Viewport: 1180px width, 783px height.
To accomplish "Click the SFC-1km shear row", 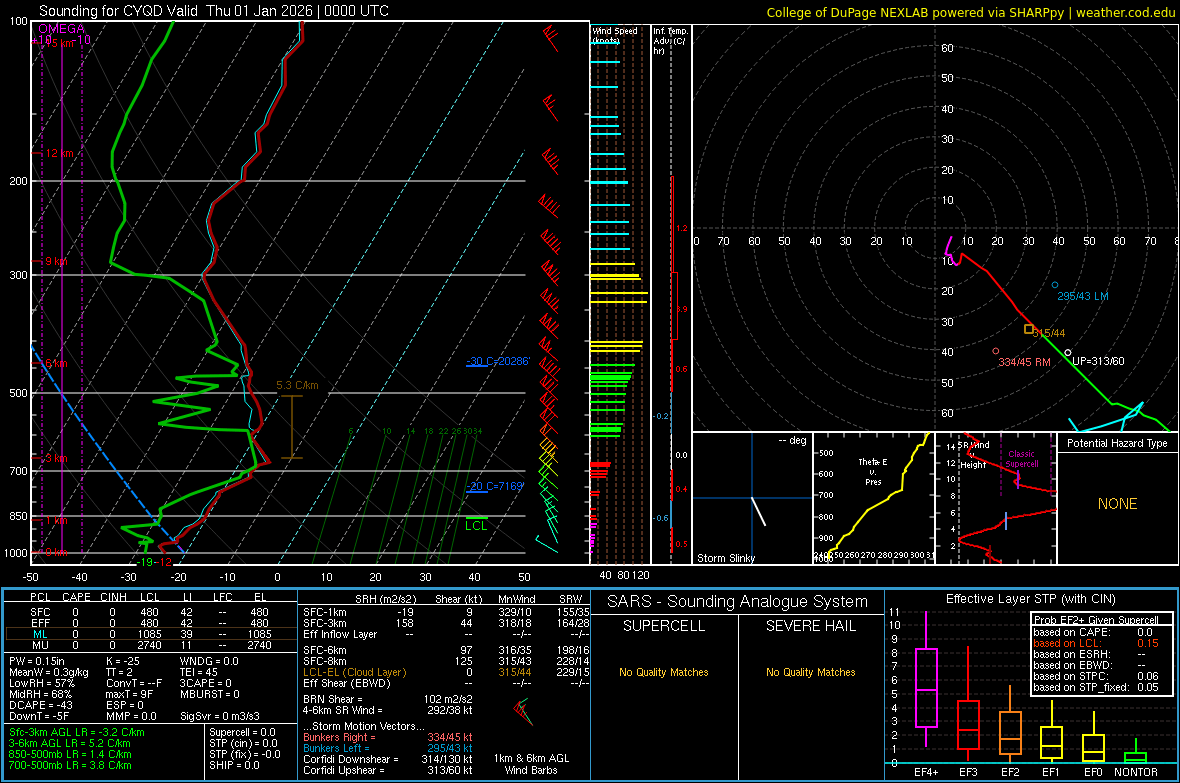I will point(446,612).
